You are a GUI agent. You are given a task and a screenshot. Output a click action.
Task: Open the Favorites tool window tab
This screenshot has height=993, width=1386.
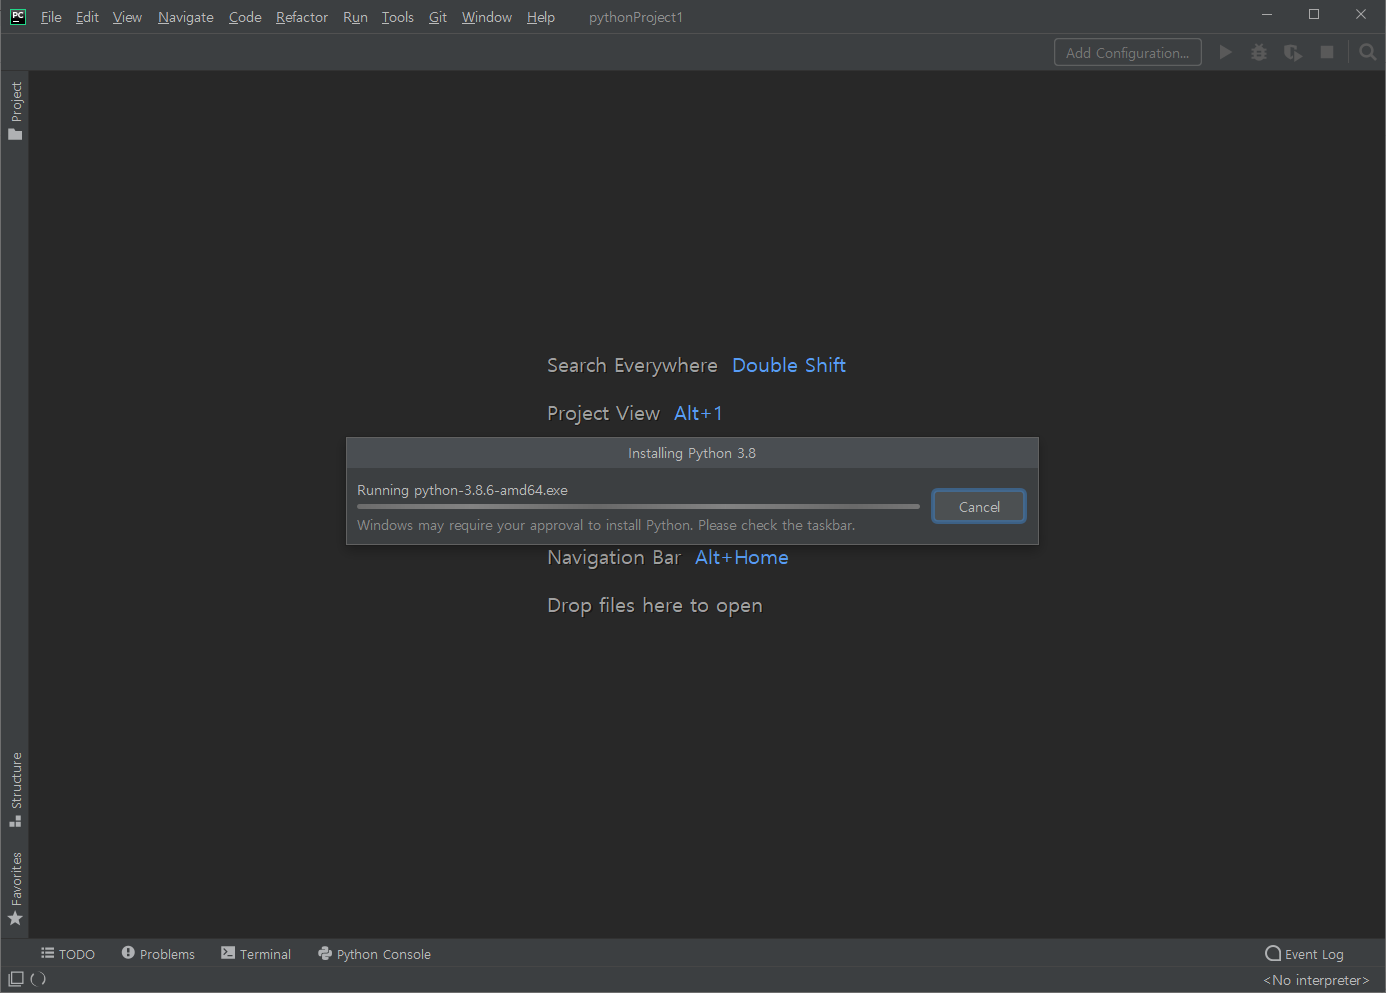coord(16,889)
